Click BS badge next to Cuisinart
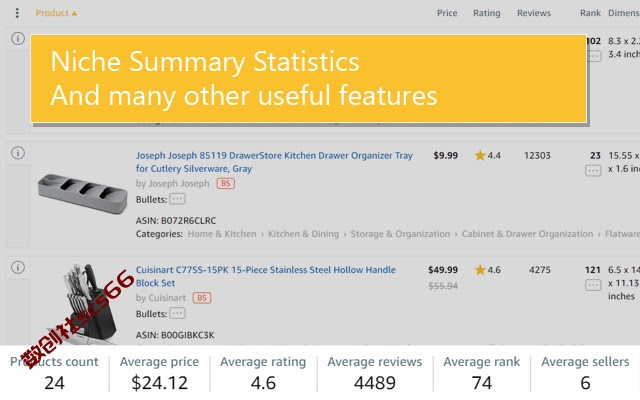The image size is (640, 400). point(202,298)
